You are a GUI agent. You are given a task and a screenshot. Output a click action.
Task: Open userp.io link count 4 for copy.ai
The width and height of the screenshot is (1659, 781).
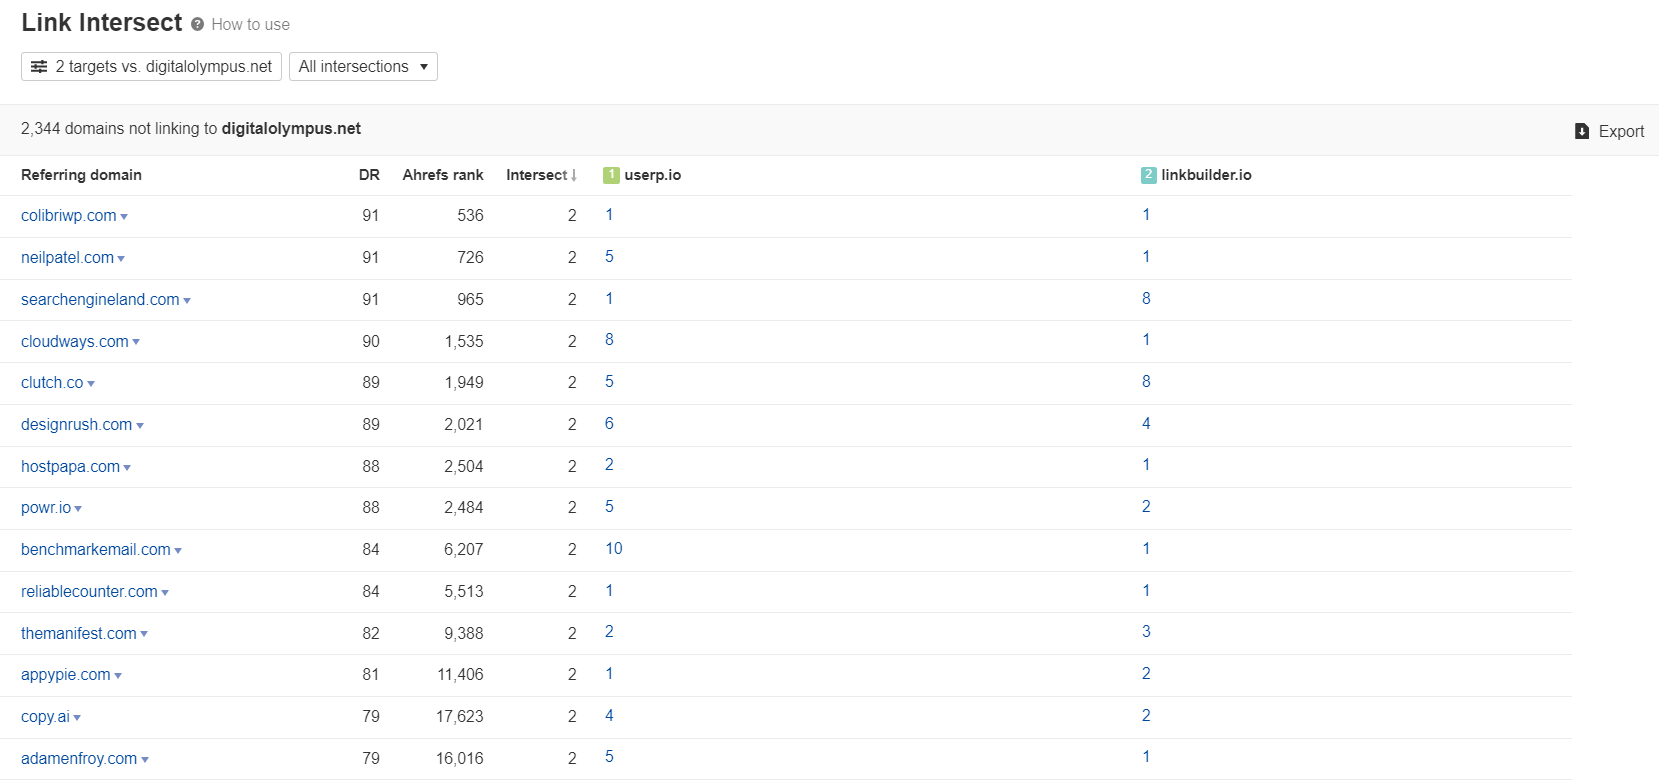coord(609,716)
